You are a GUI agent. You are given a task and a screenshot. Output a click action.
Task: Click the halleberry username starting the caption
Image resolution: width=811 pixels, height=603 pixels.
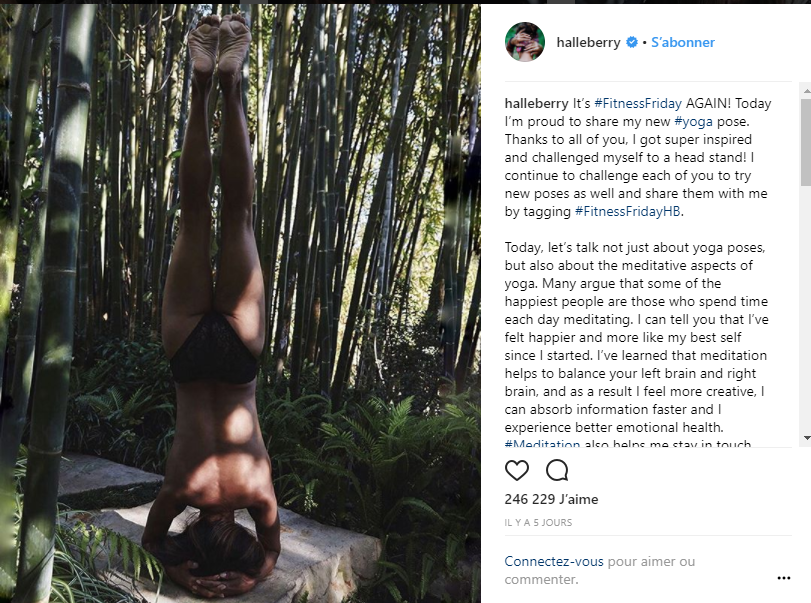[x=536, y=103]
